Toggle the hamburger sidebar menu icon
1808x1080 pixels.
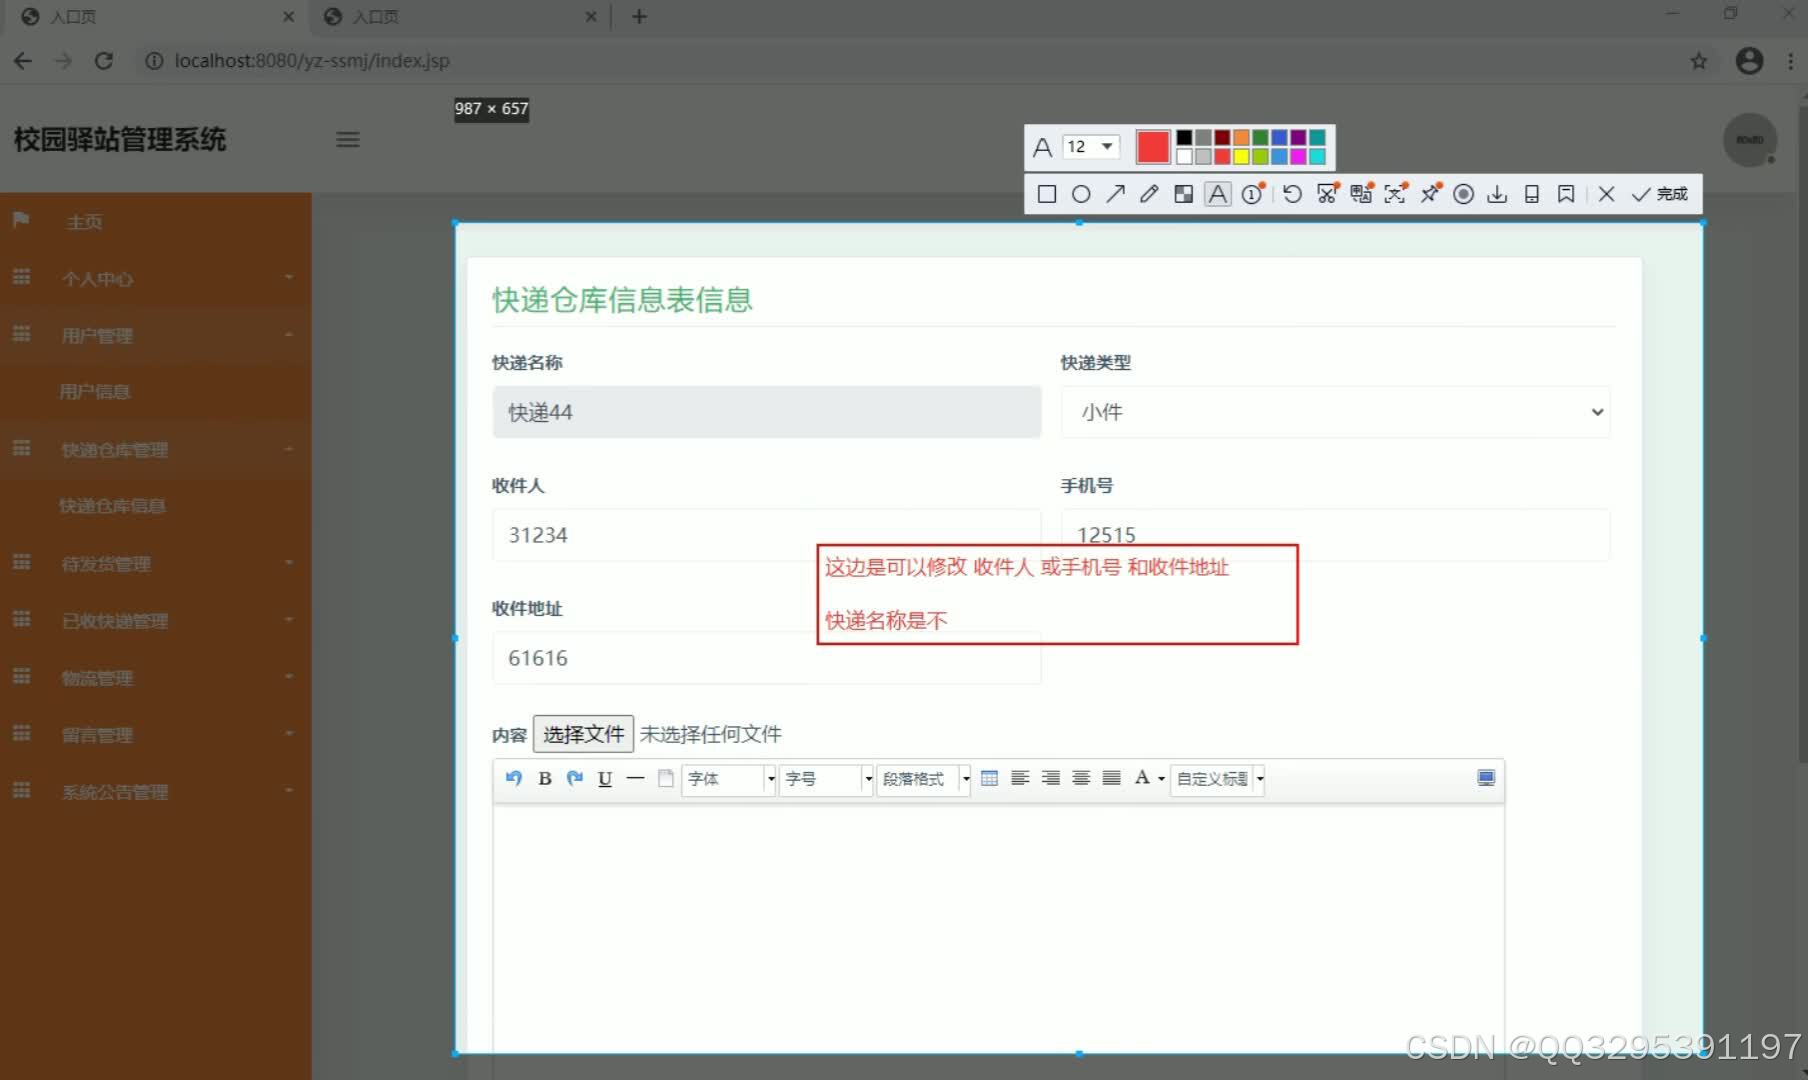[x=348, y=140]
